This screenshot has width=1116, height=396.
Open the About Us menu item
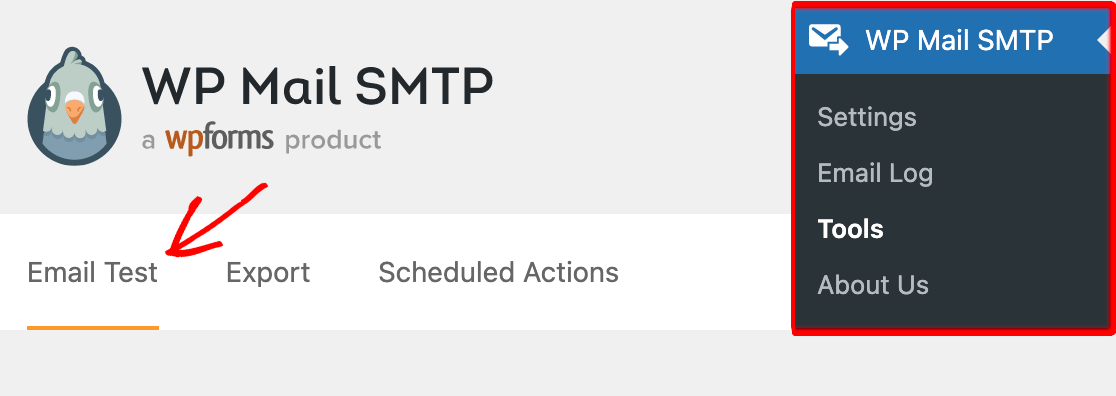click(873, 285)
